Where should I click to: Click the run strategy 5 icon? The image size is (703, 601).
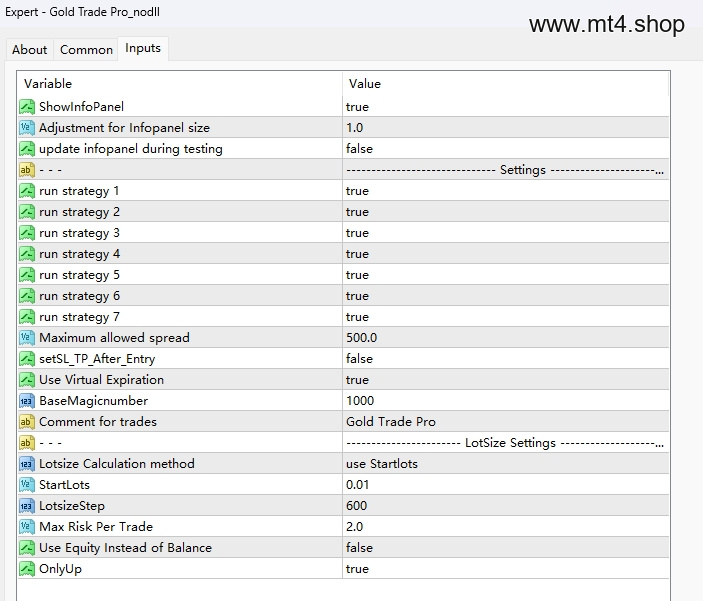(27, 275)
